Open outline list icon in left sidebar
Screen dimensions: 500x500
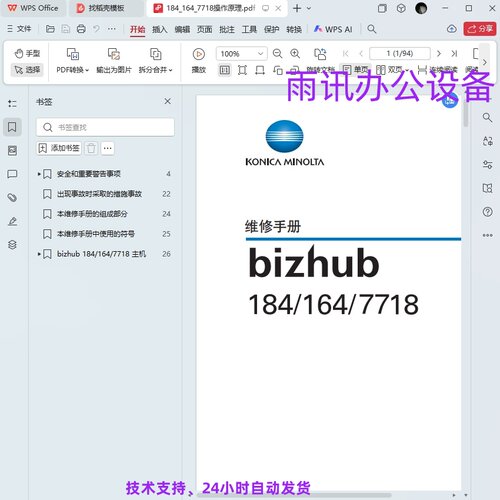12,103
